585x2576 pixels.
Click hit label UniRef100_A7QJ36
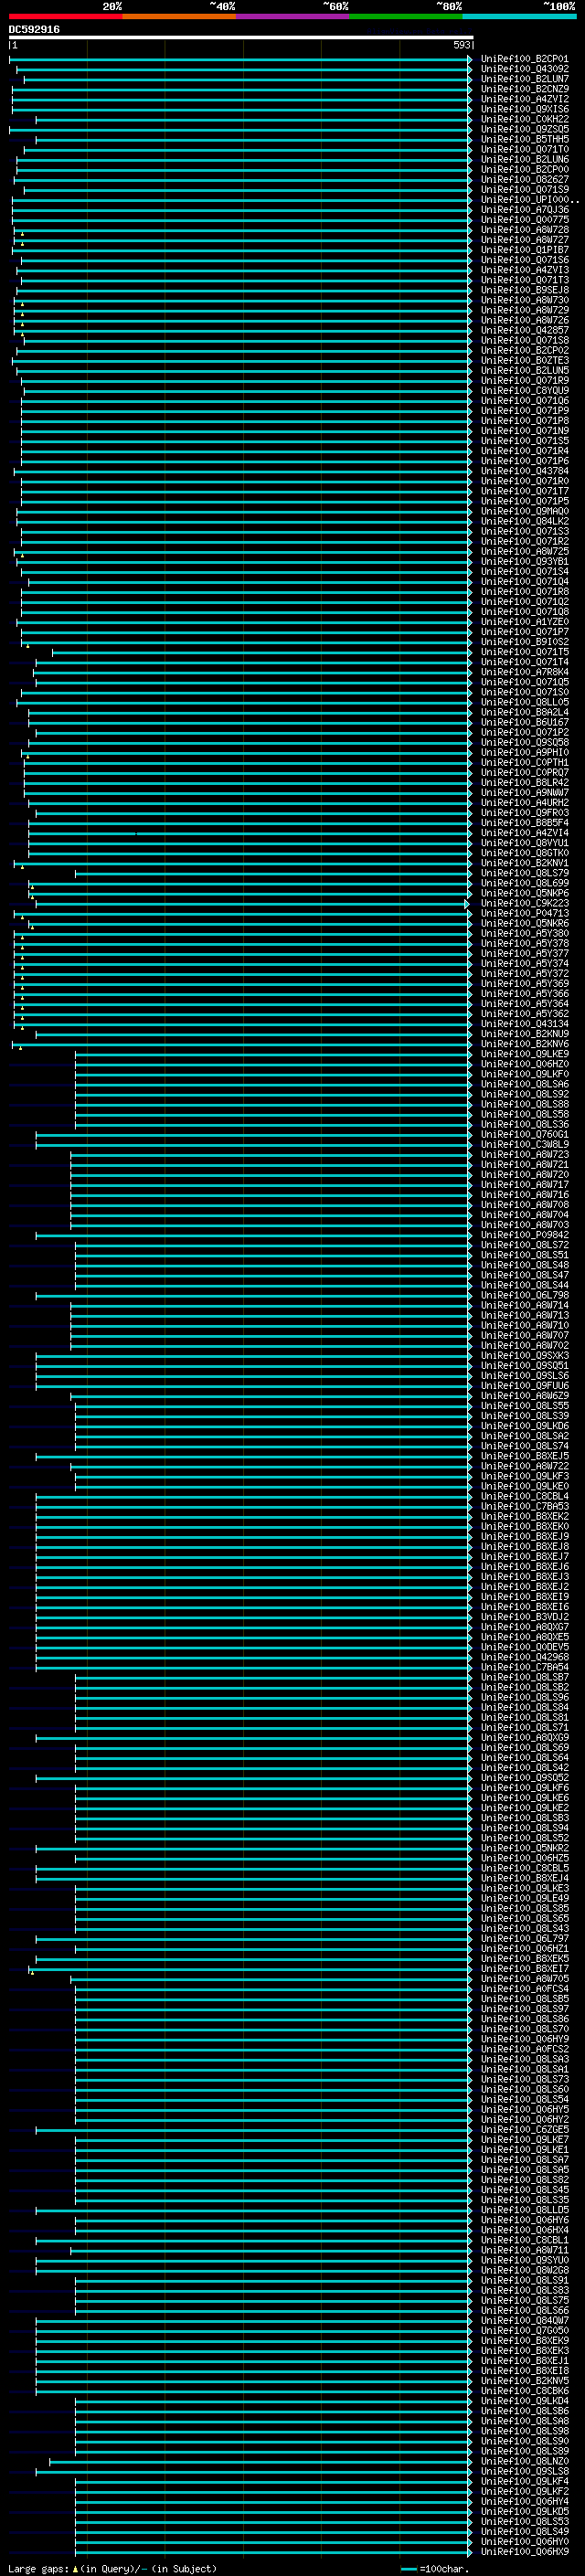524,210
